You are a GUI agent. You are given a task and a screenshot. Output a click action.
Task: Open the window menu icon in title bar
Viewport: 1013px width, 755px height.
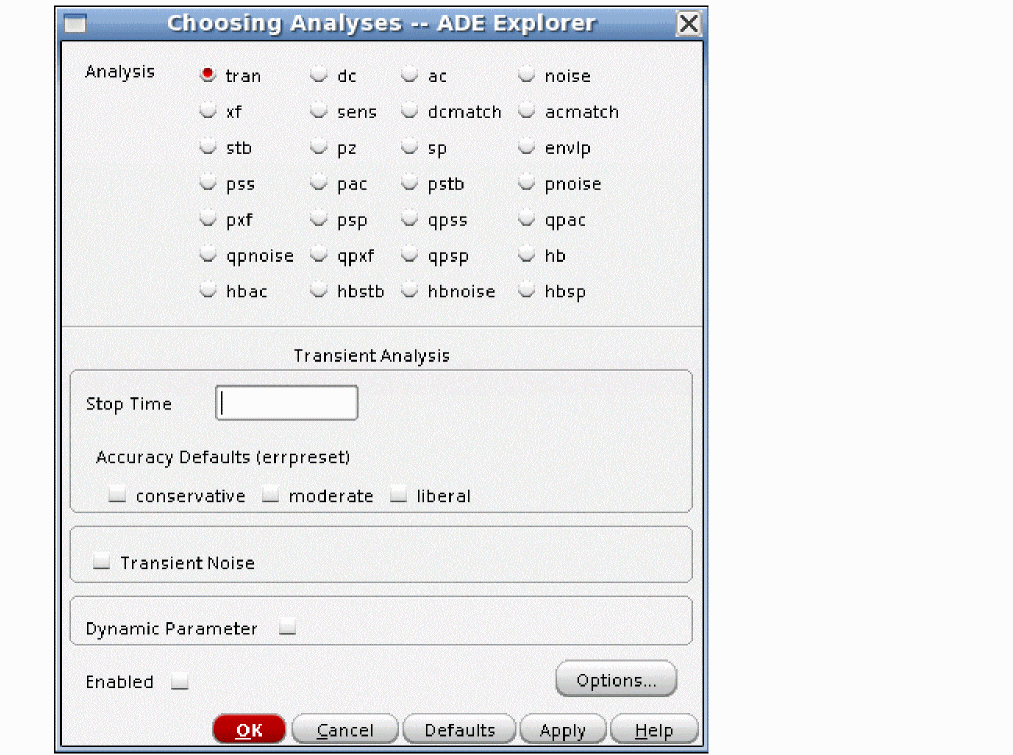click(75, 24)
